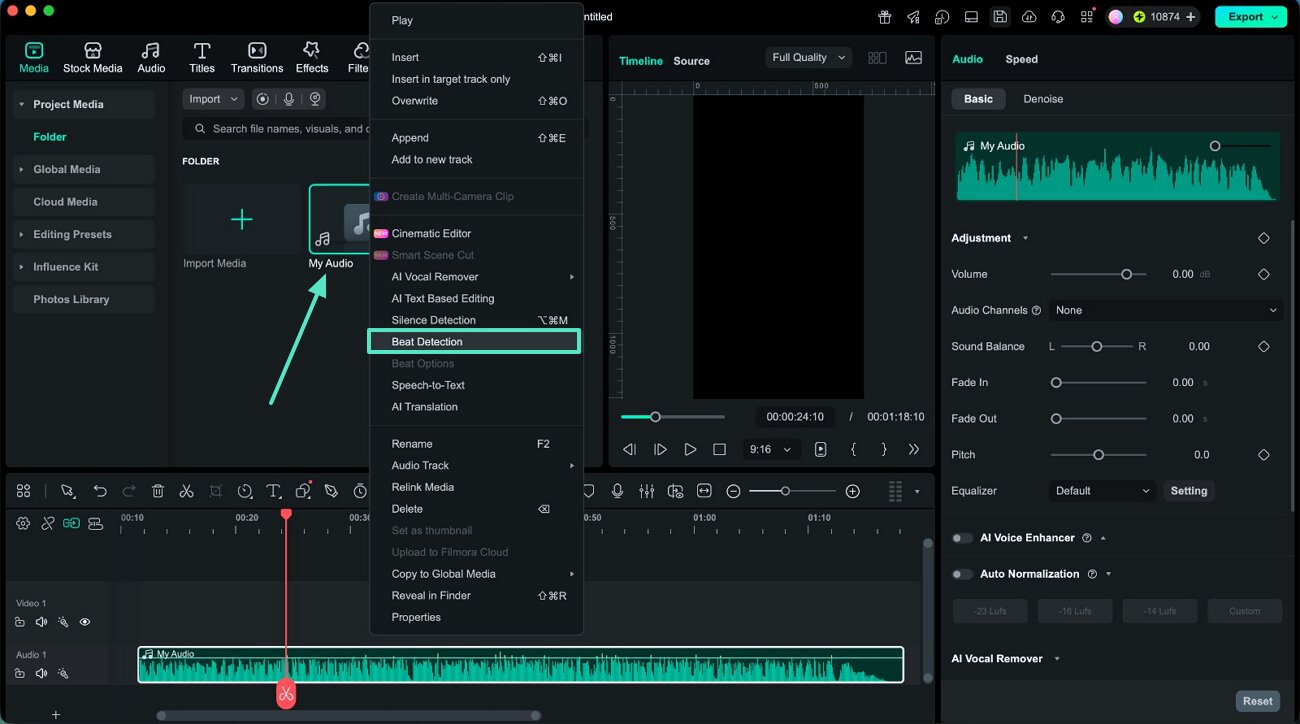Screen dimensions: 1300x724
Task: Expand Global Media tree item
Action: (21, 169)
